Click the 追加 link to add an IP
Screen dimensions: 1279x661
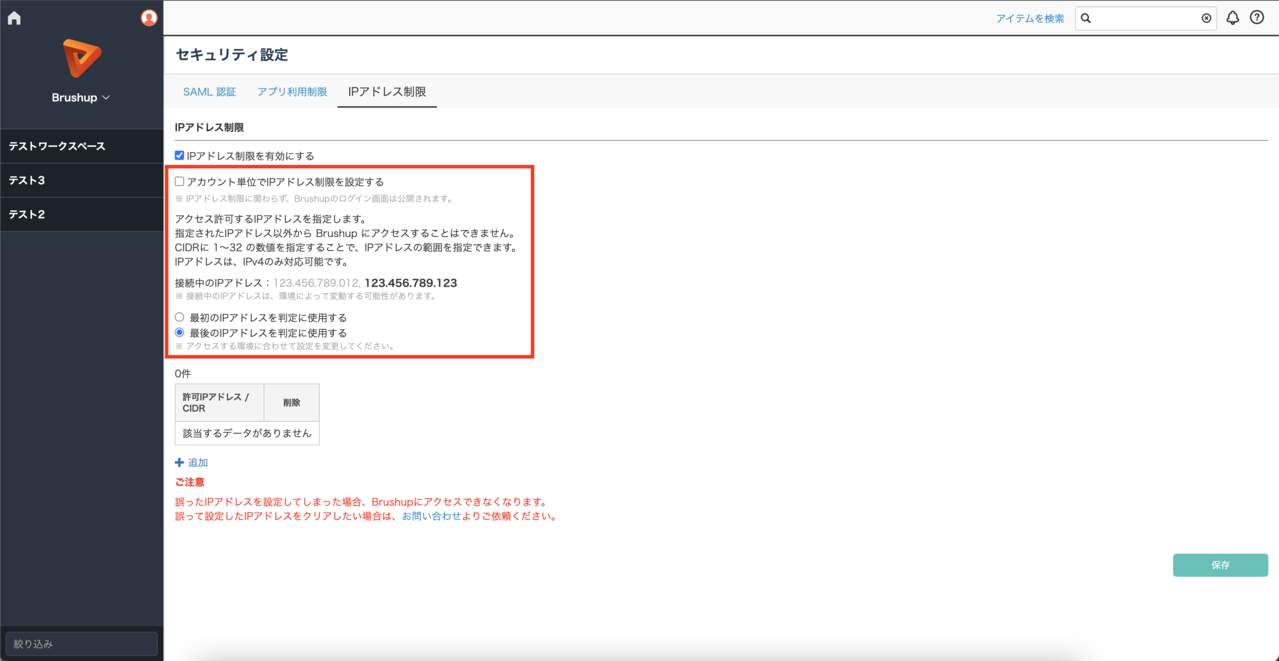(x=196, y=462)
